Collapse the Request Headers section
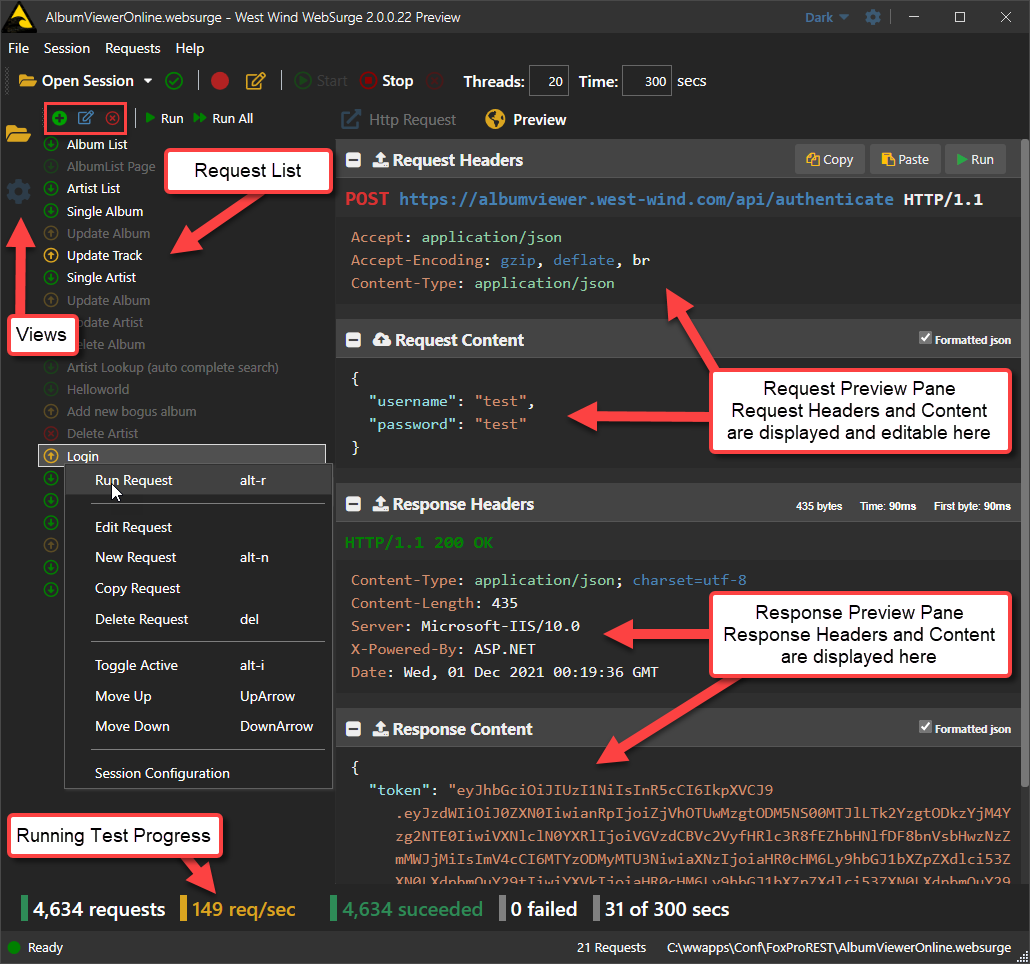 pos(353,160)
